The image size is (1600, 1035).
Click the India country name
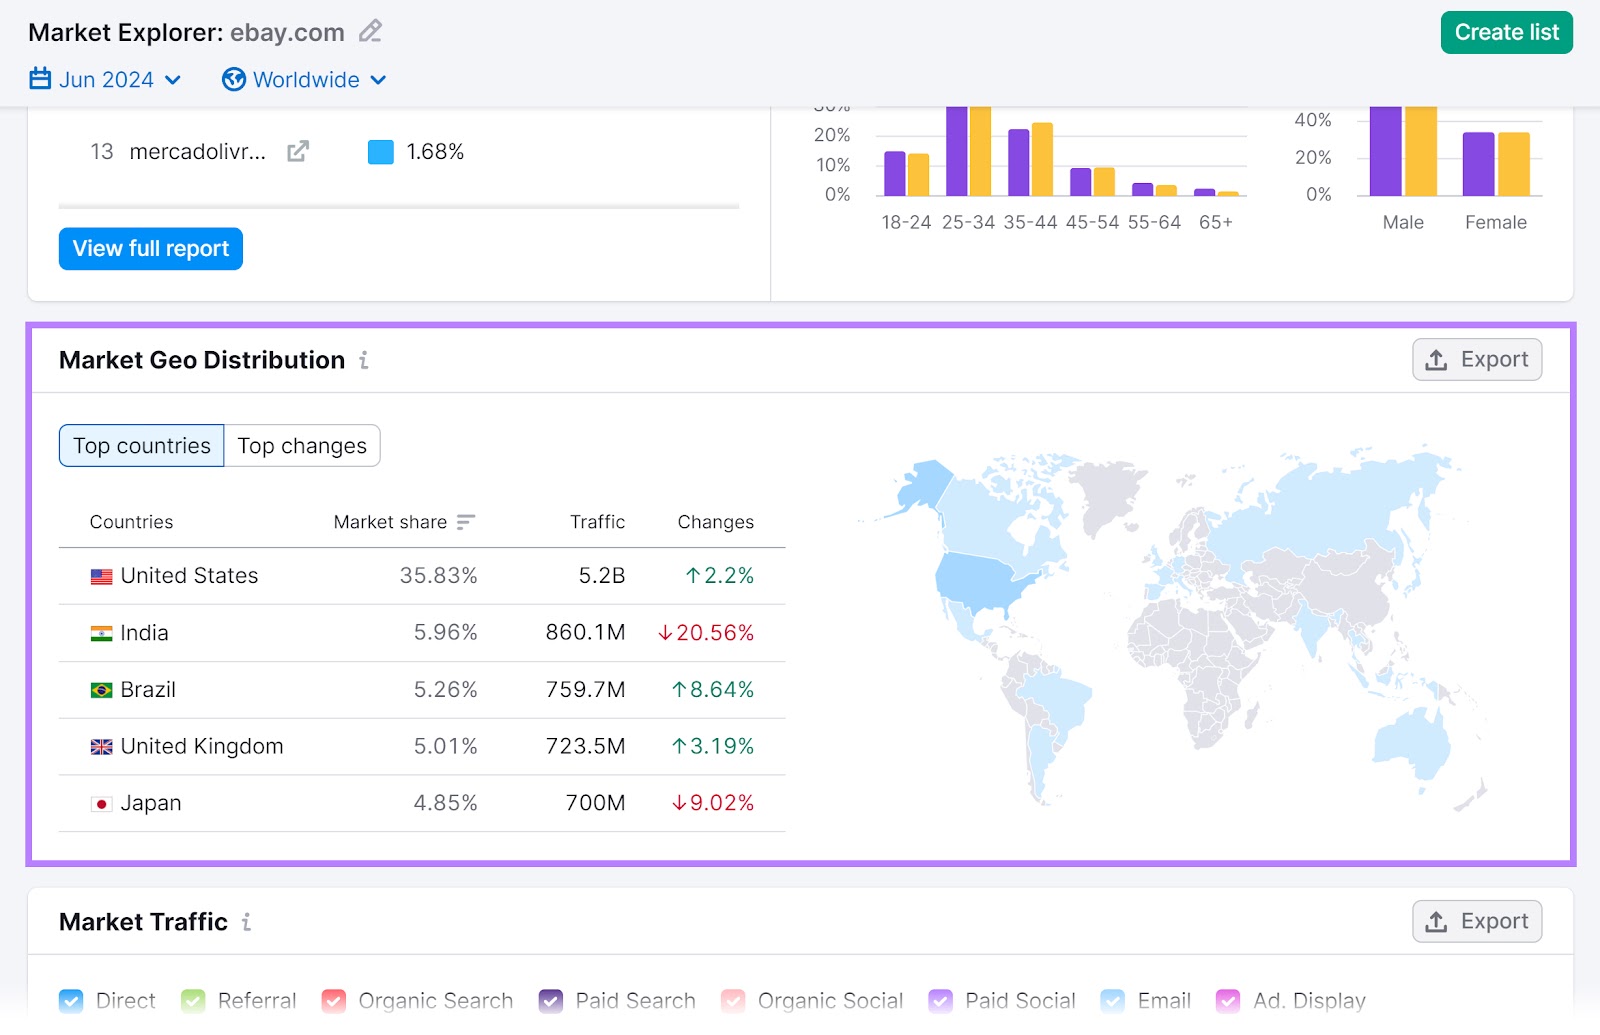pyautogui.click(x=144, y=633)
